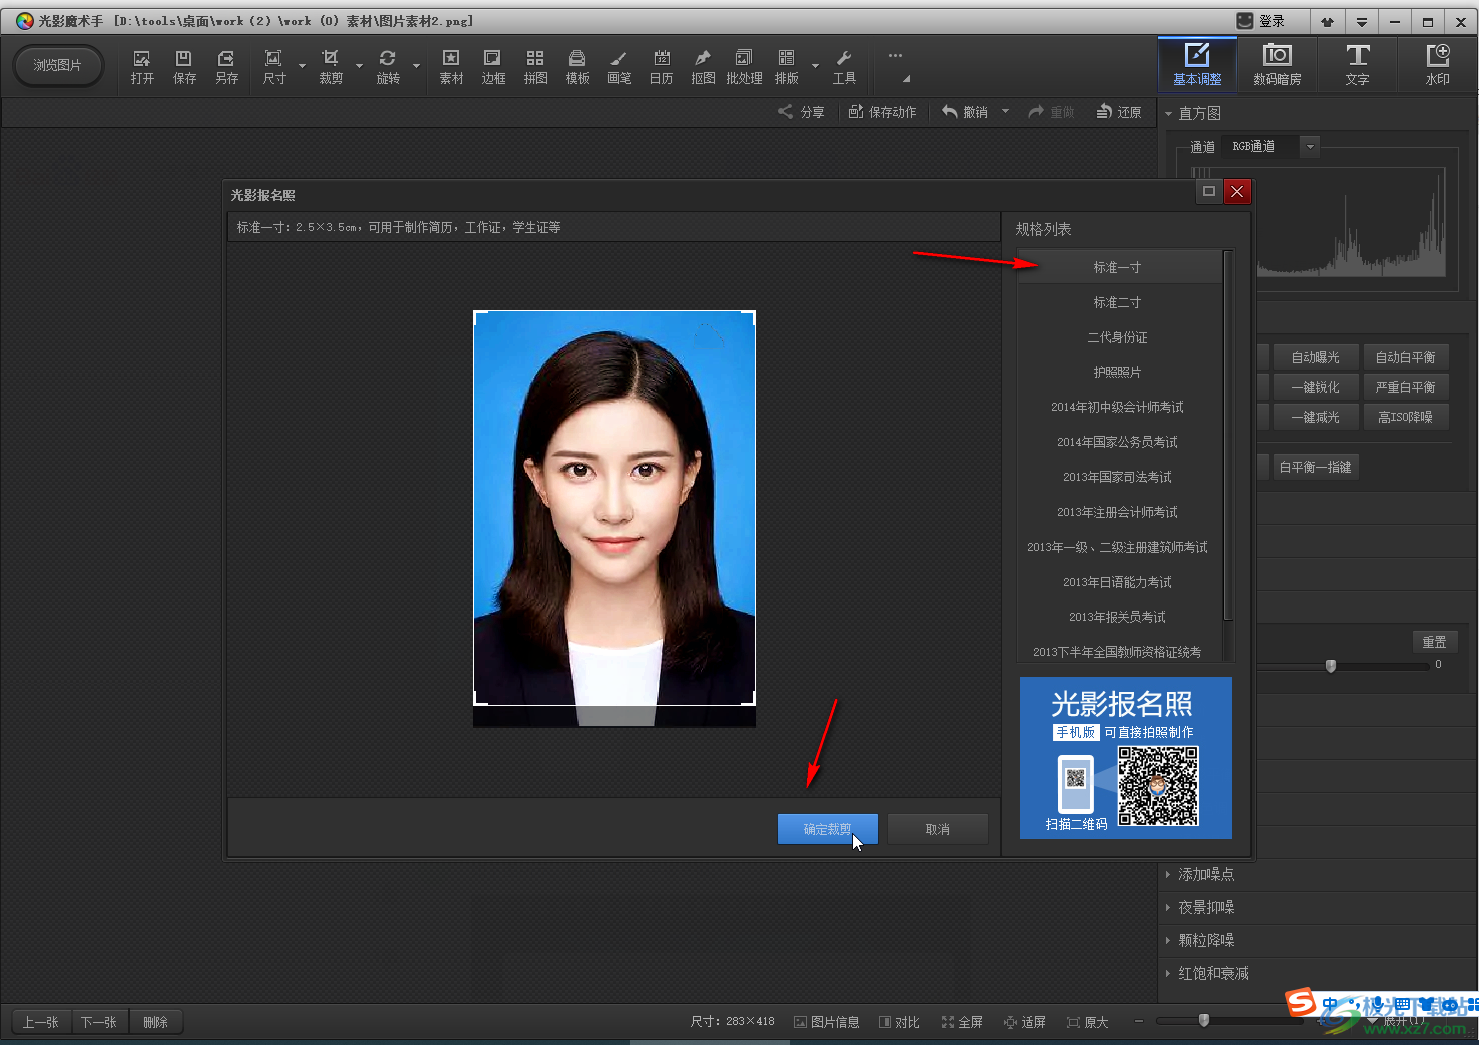Click the 自动曝光 button
This screenshot has width=1479, height=1045.
[x=1315, y=357]
